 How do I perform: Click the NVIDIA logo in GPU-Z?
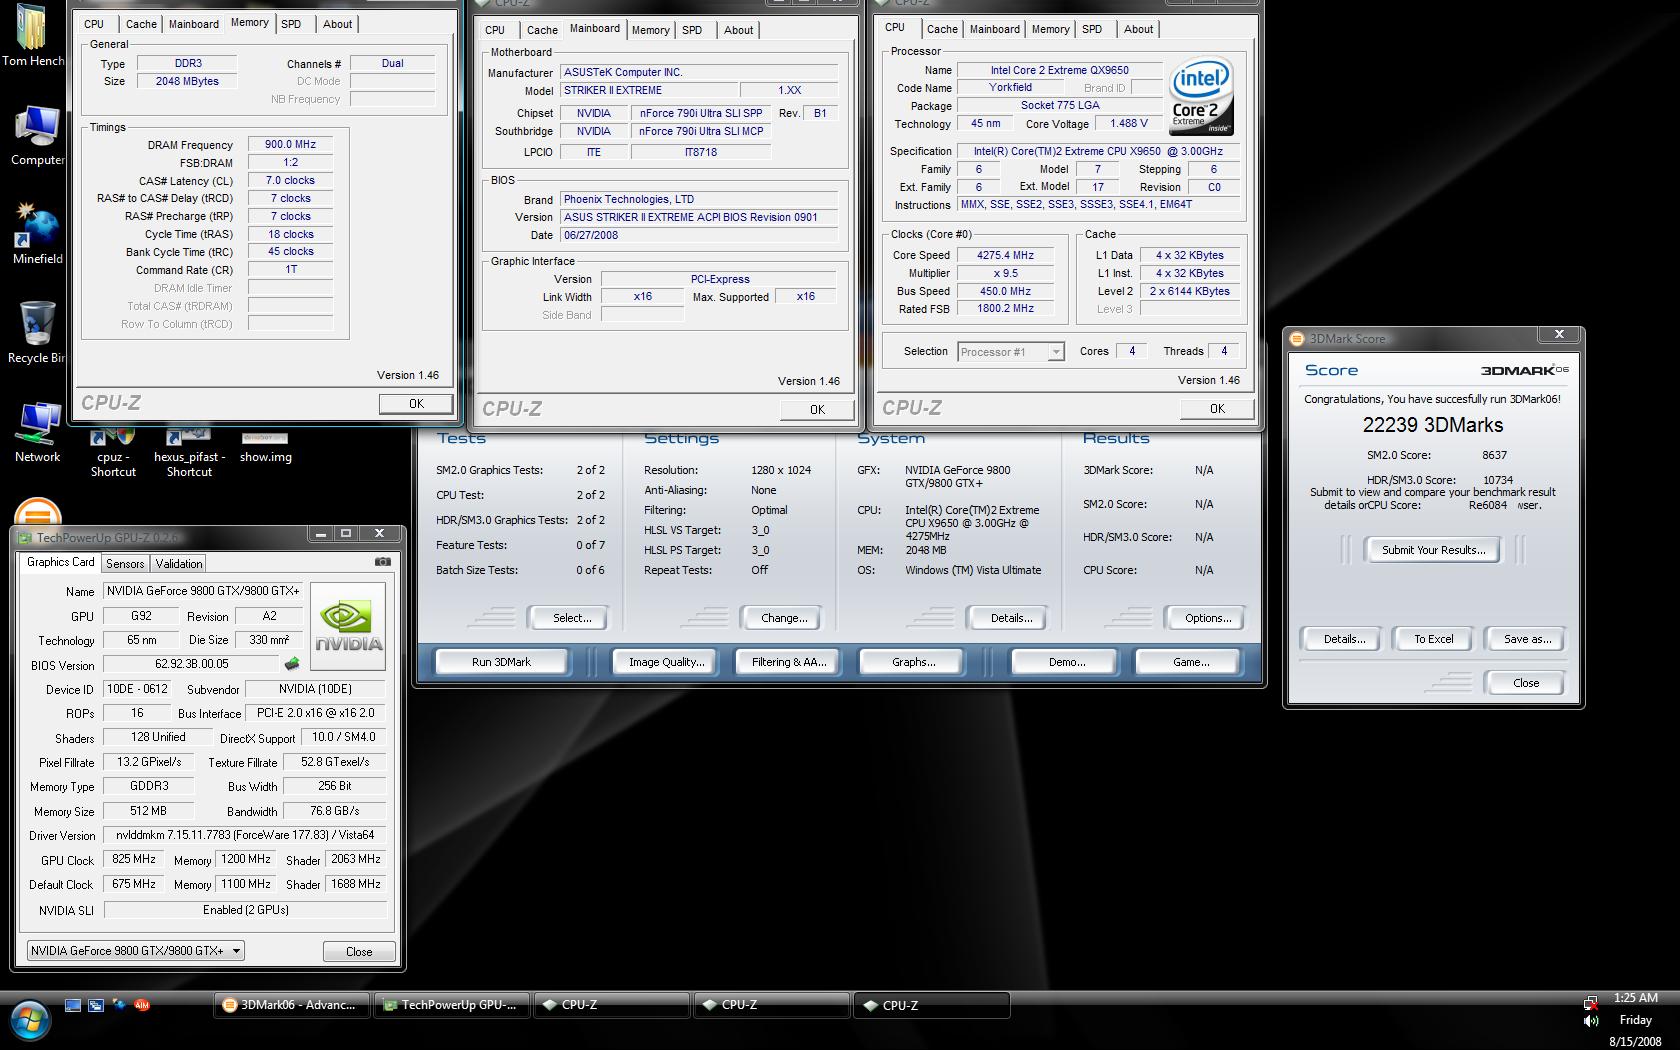[347, 626]
